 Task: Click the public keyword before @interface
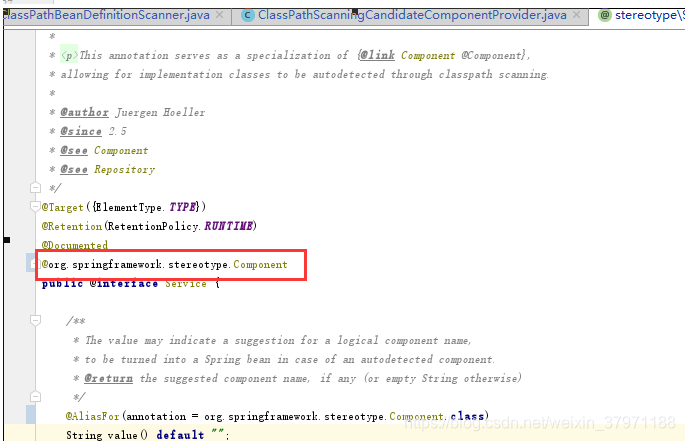(x=62, y=284)
